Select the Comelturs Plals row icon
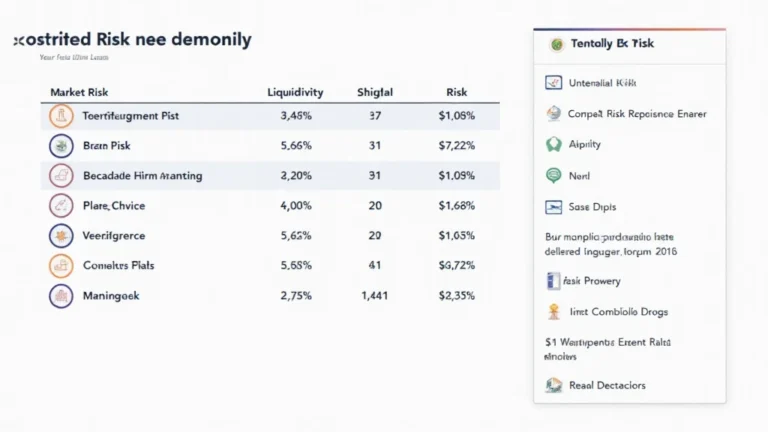768x432 pixels. pyautogui.click(x=61, y=266)
